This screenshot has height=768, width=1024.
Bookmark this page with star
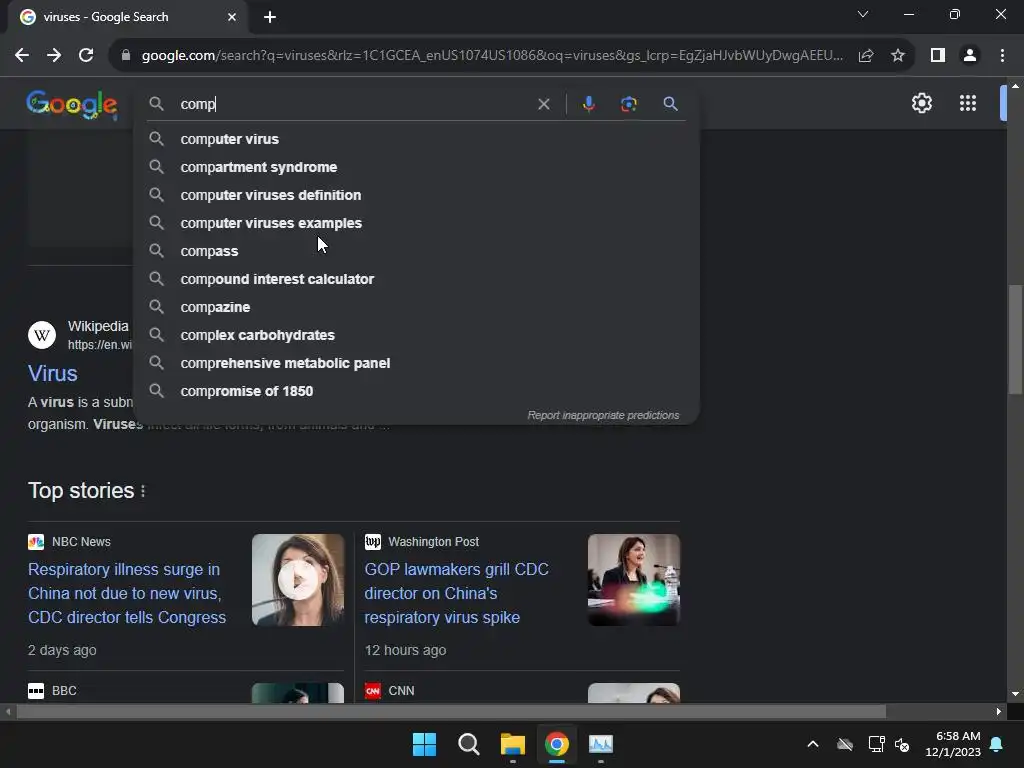[x=898, y=56]
